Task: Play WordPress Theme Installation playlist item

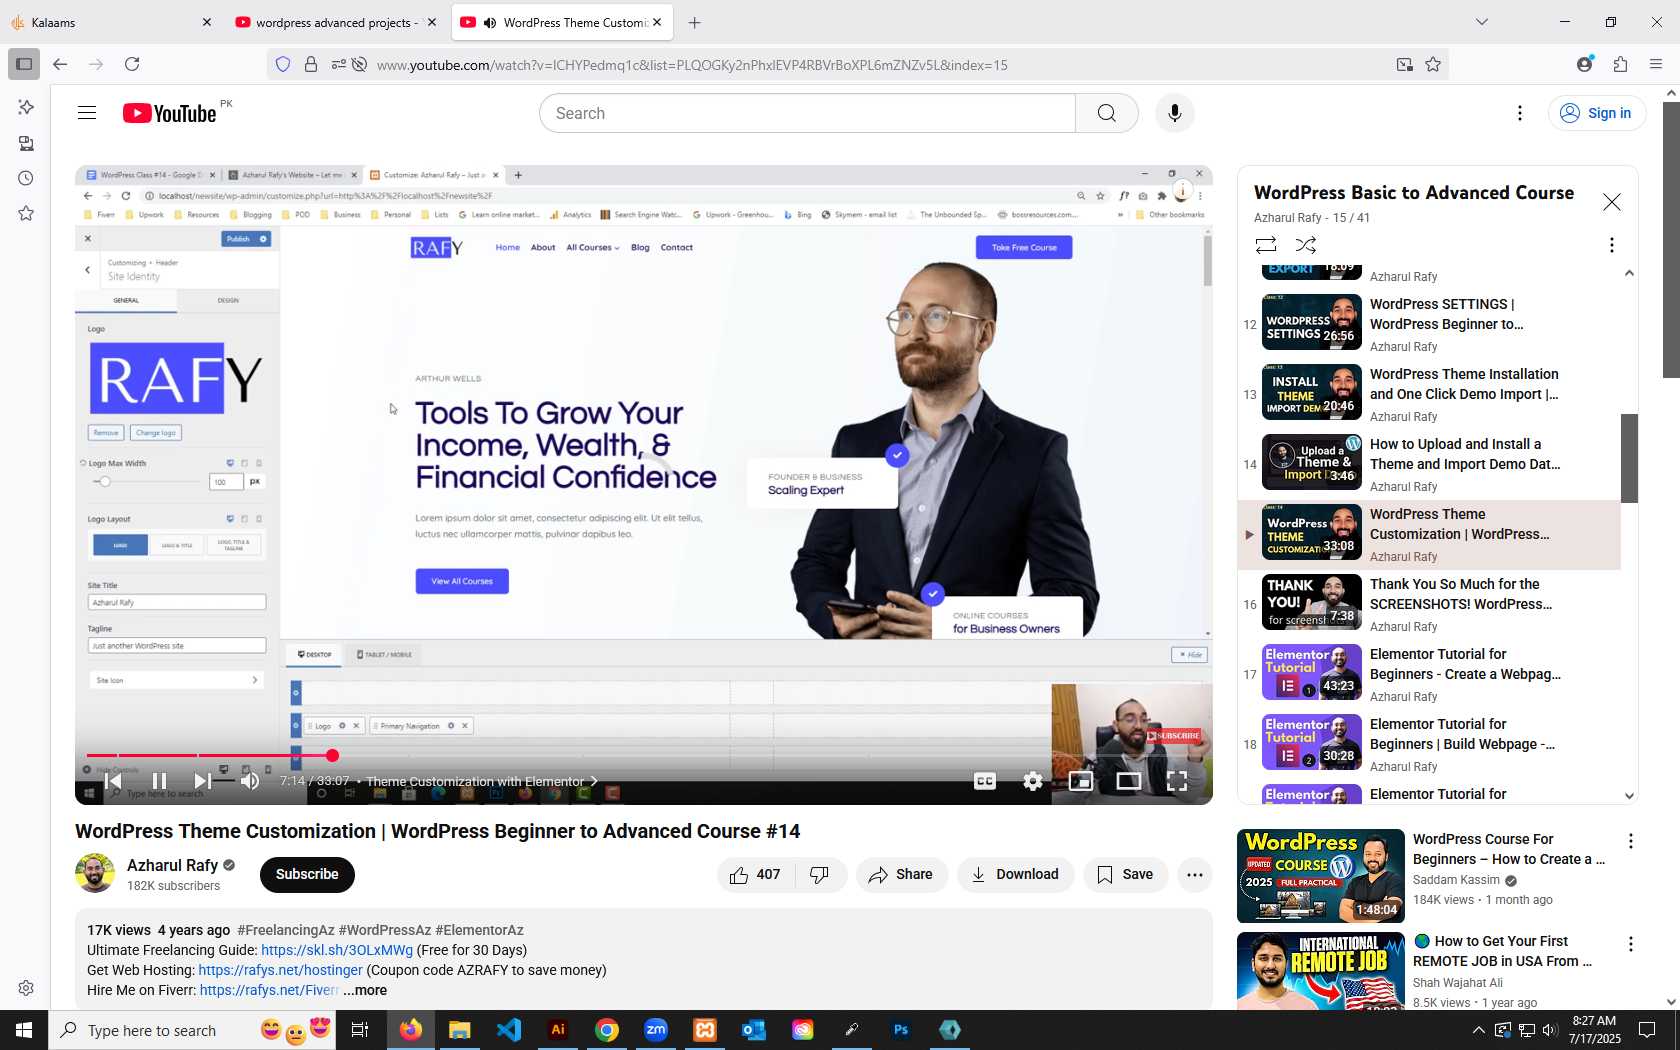Action: [x=1430, y=393]
